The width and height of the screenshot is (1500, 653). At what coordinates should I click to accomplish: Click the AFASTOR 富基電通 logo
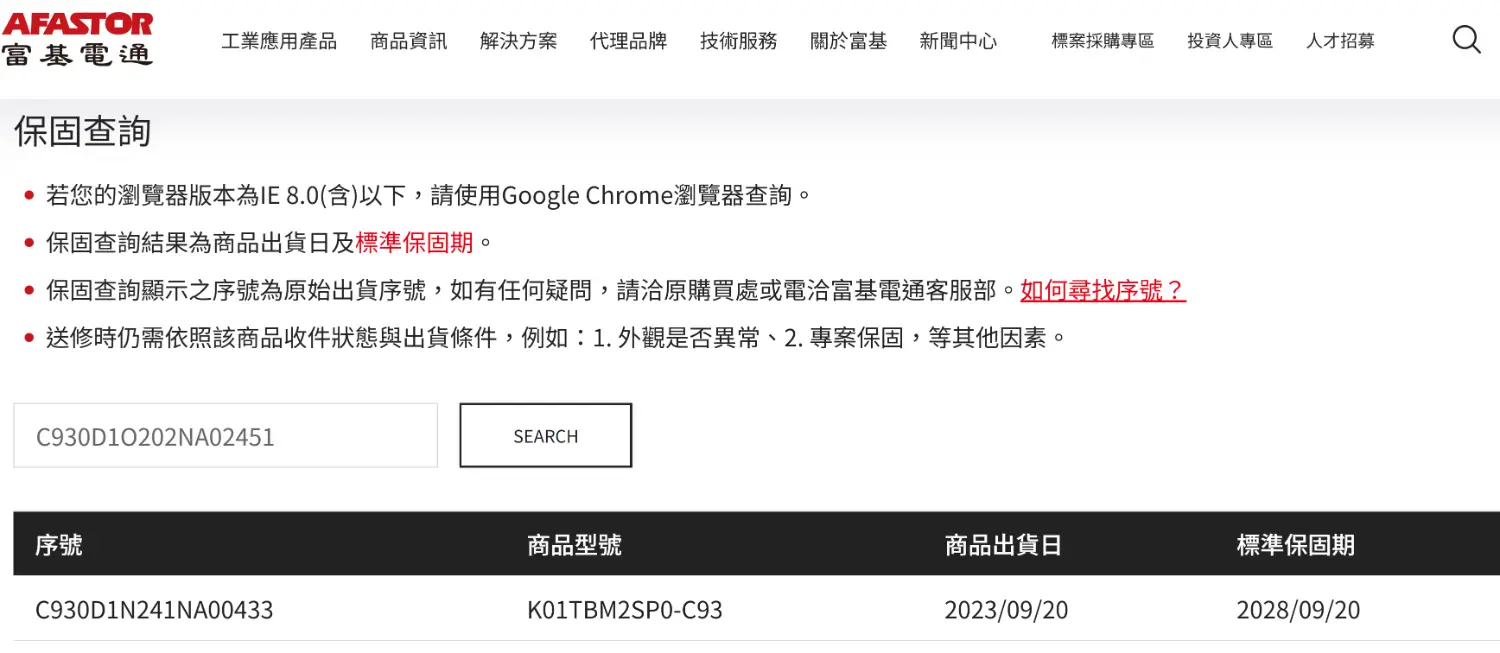click(x=77, y=39)
